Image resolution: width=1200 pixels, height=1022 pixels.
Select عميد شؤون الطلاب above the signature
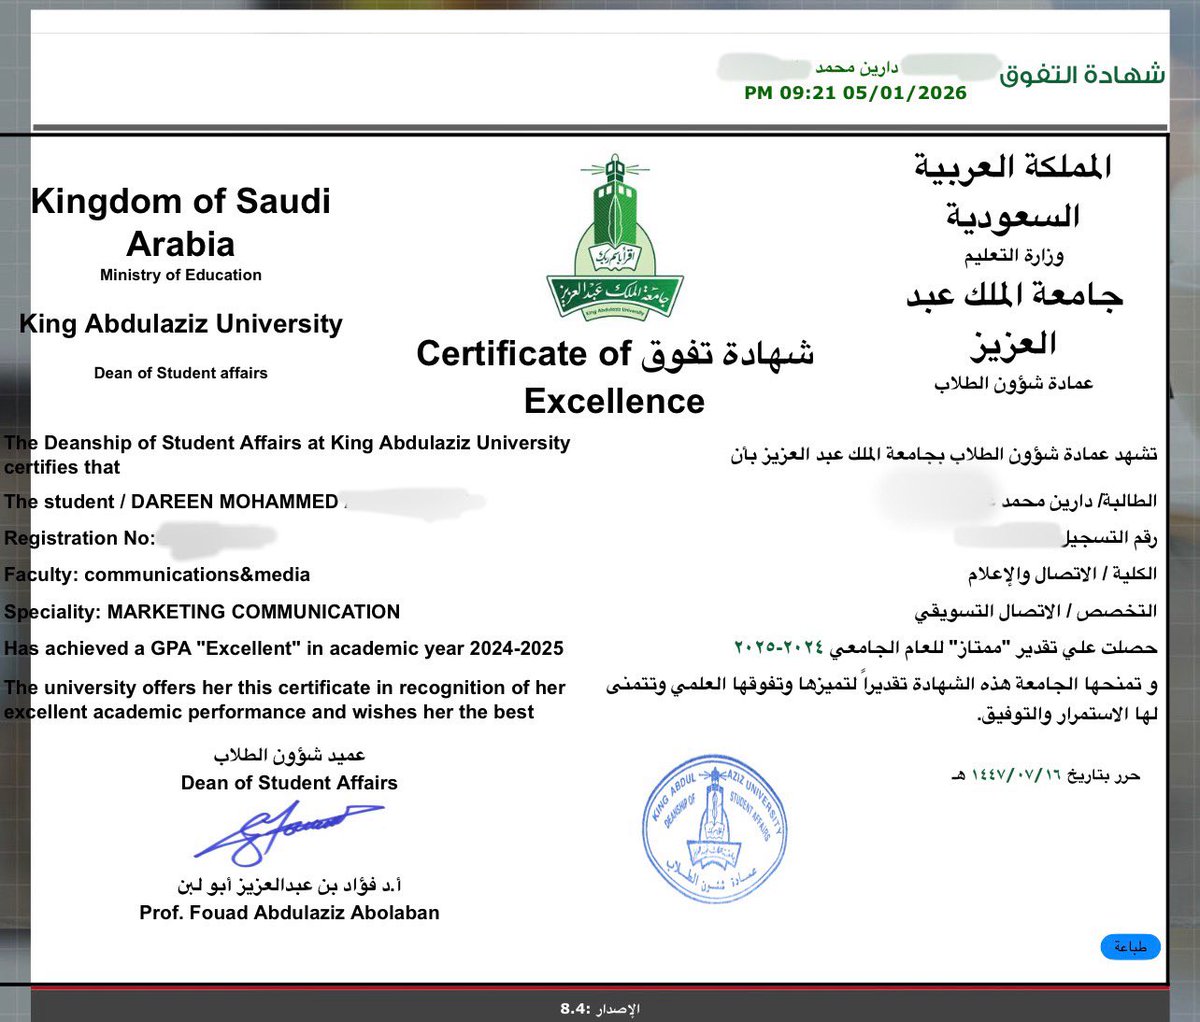point(289,756)
